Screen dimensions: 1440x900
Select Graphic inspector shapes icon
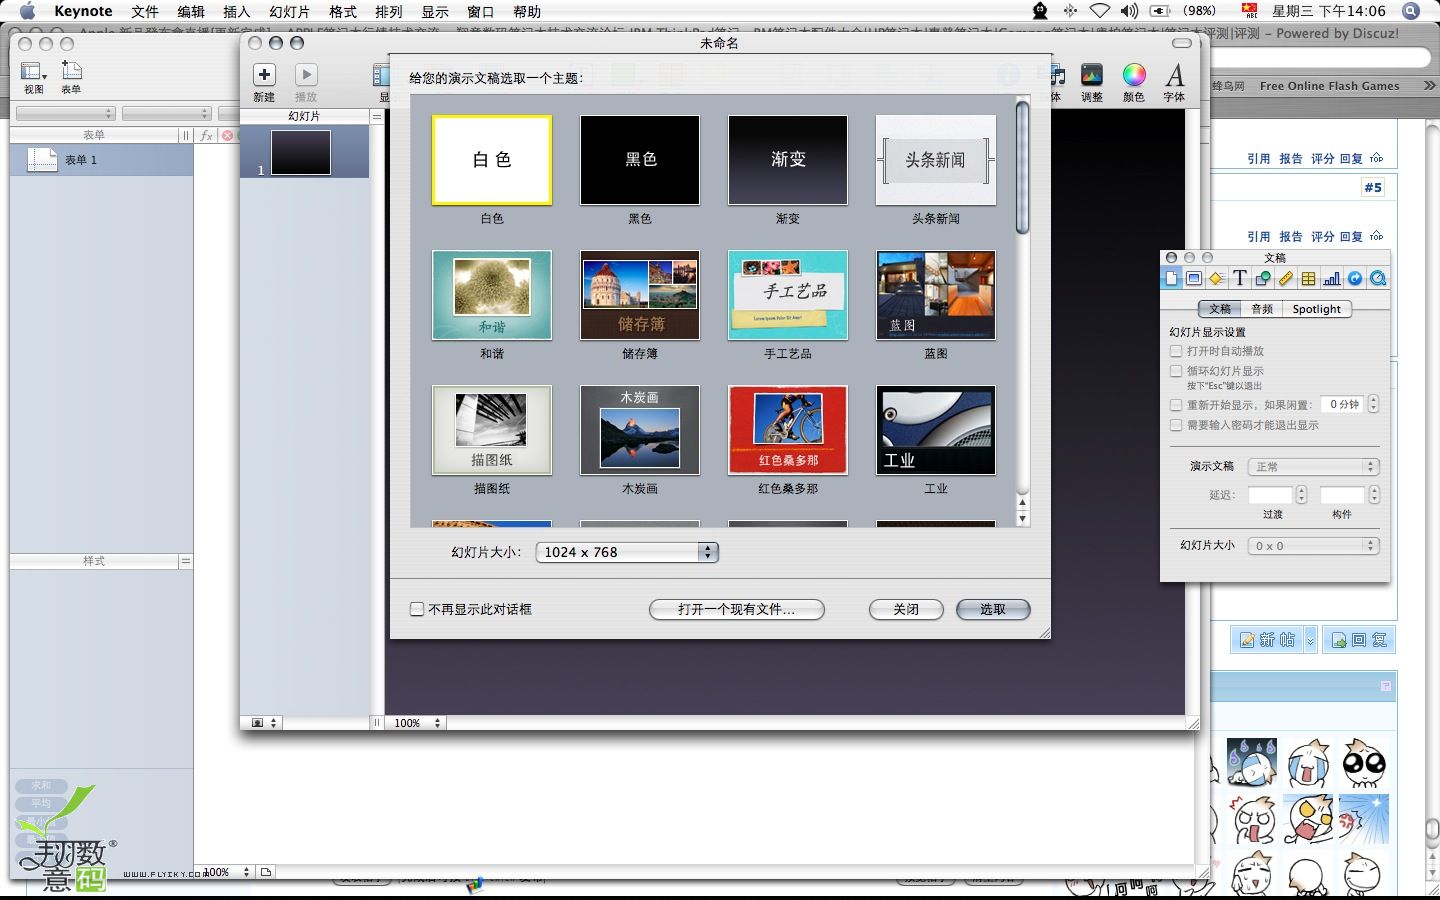tap(1263, 279)
